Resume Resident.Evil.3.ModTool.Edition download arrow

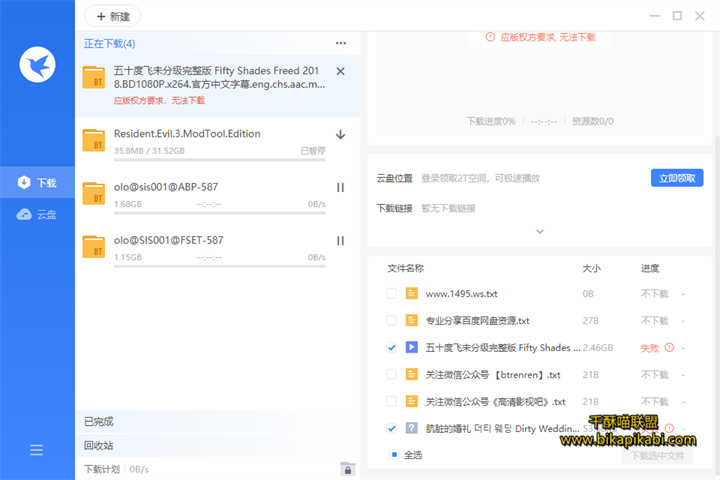pos(340,134)
